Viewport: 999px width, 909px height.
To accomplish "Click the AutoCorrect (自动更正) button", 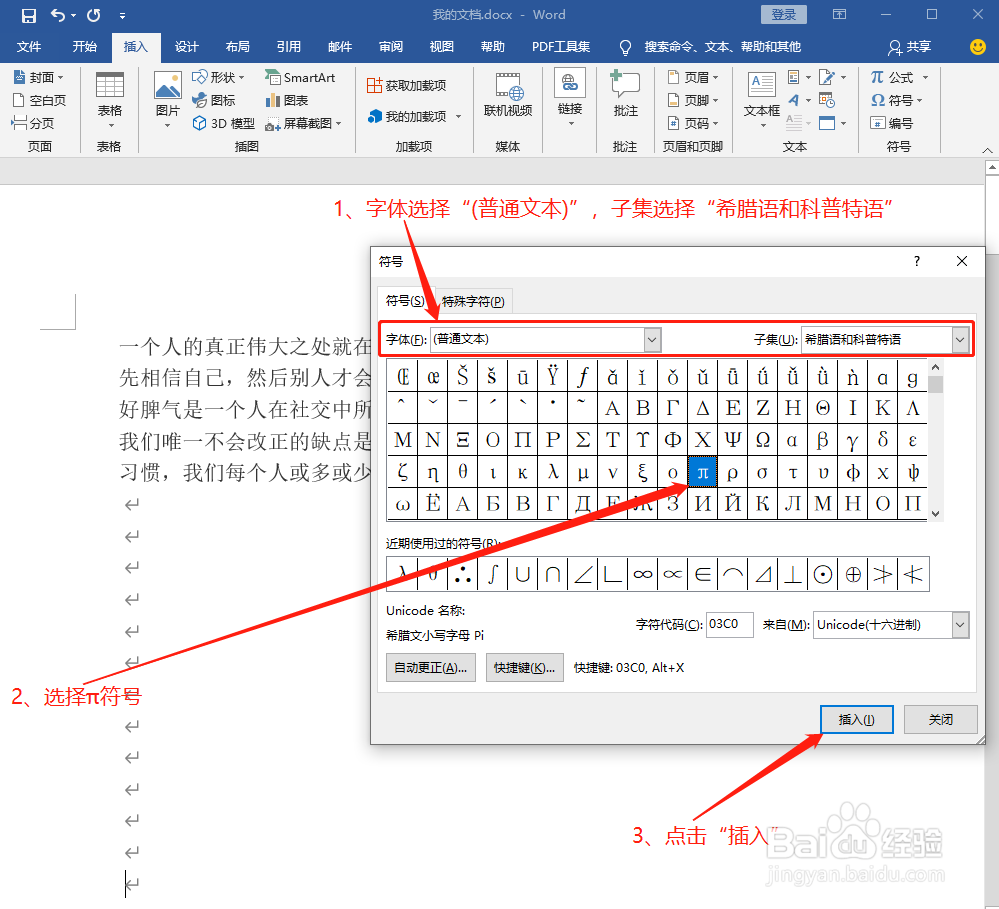I will (431, 668).
